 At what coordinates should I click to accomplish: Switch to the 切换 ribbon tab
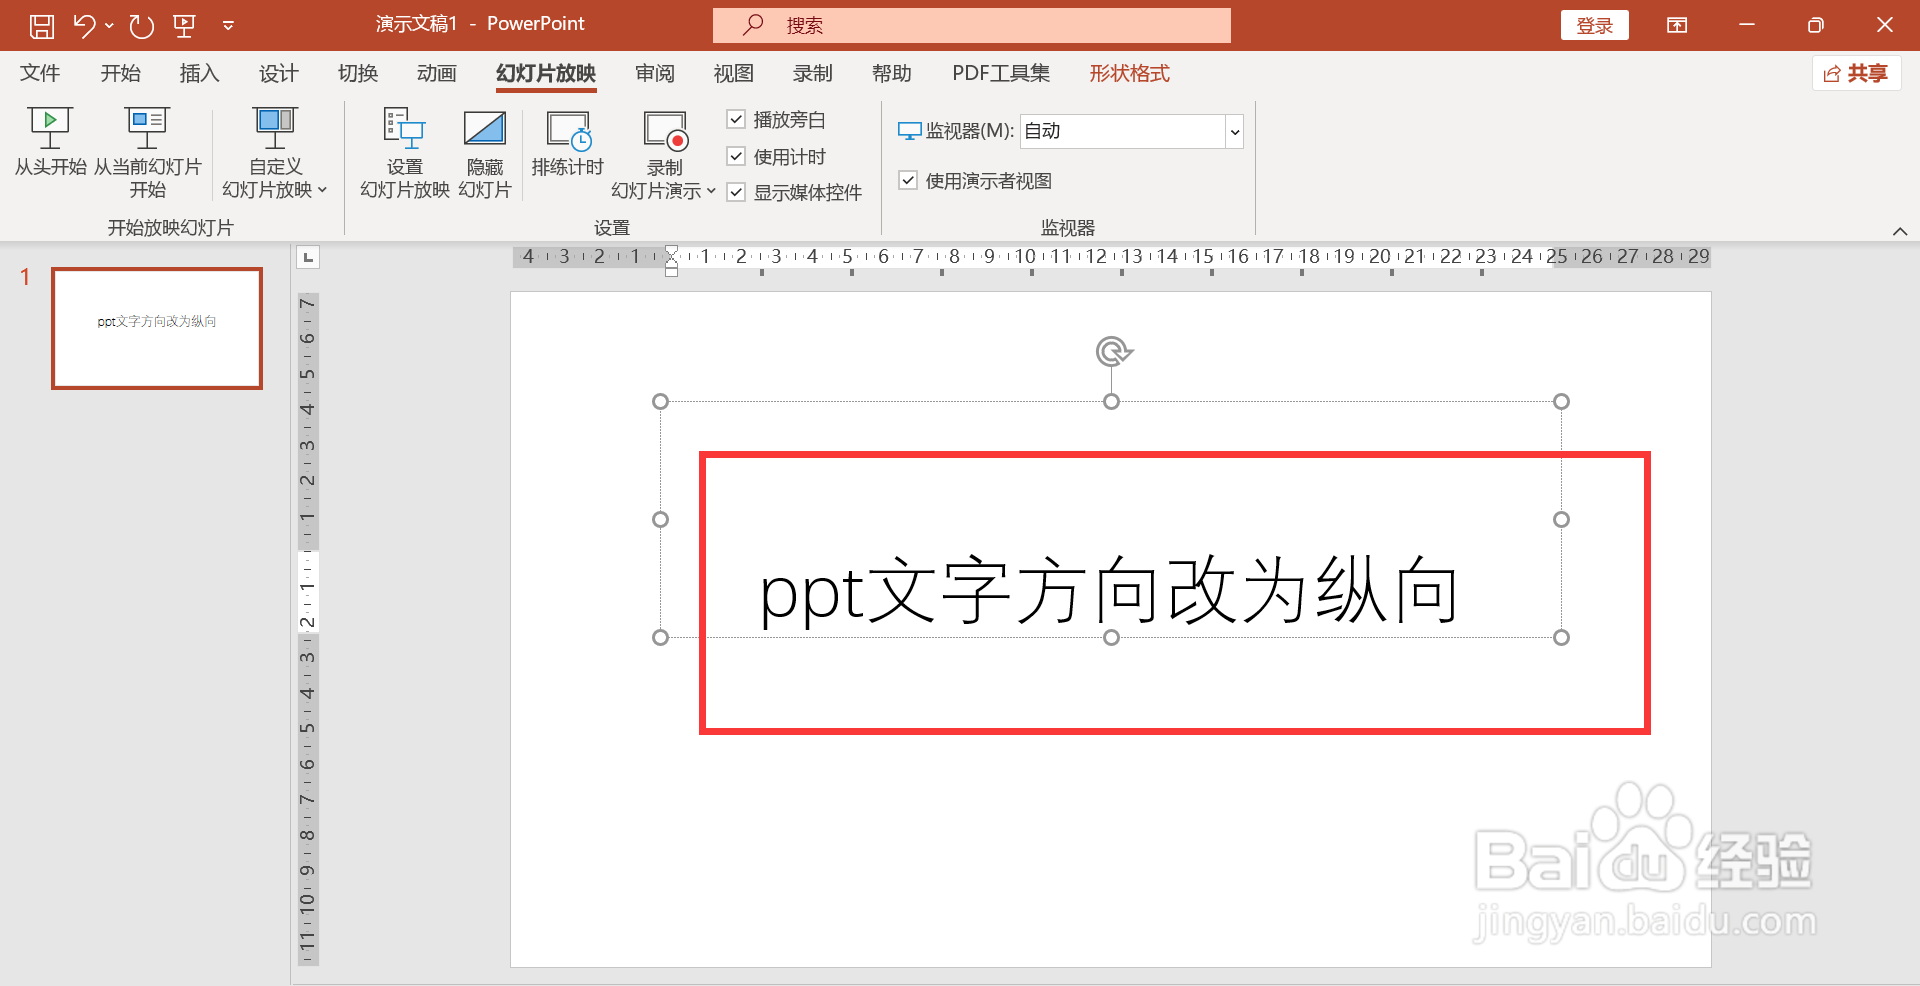click(x=358, y=73)
